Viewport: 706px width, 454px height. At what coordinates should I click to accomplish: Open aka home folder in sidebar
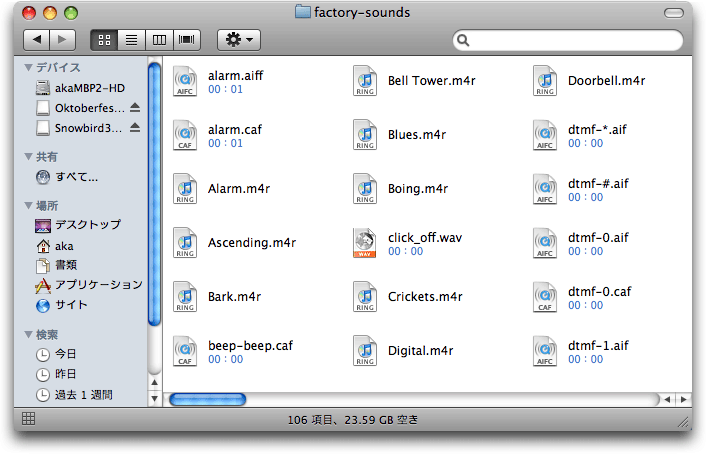click(x=54, y=246)
